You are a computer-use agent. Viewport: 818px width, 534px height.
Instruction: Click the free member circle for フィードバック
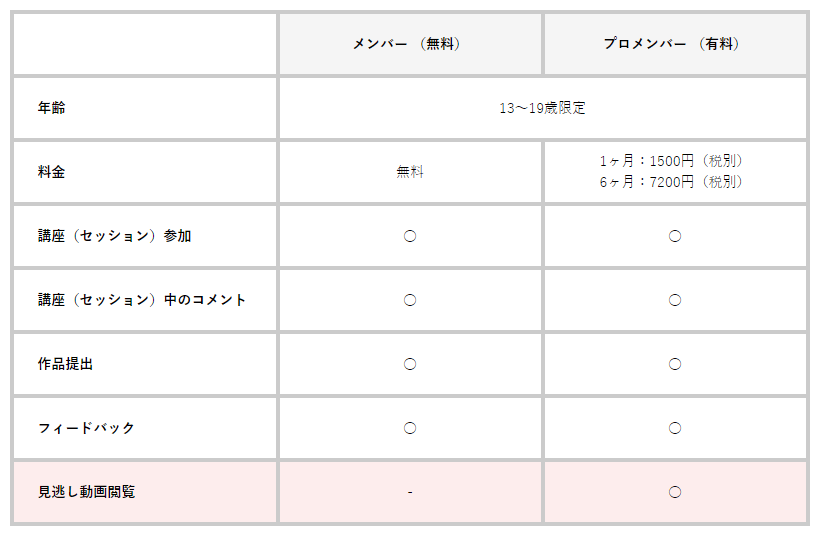pos(410,428)
